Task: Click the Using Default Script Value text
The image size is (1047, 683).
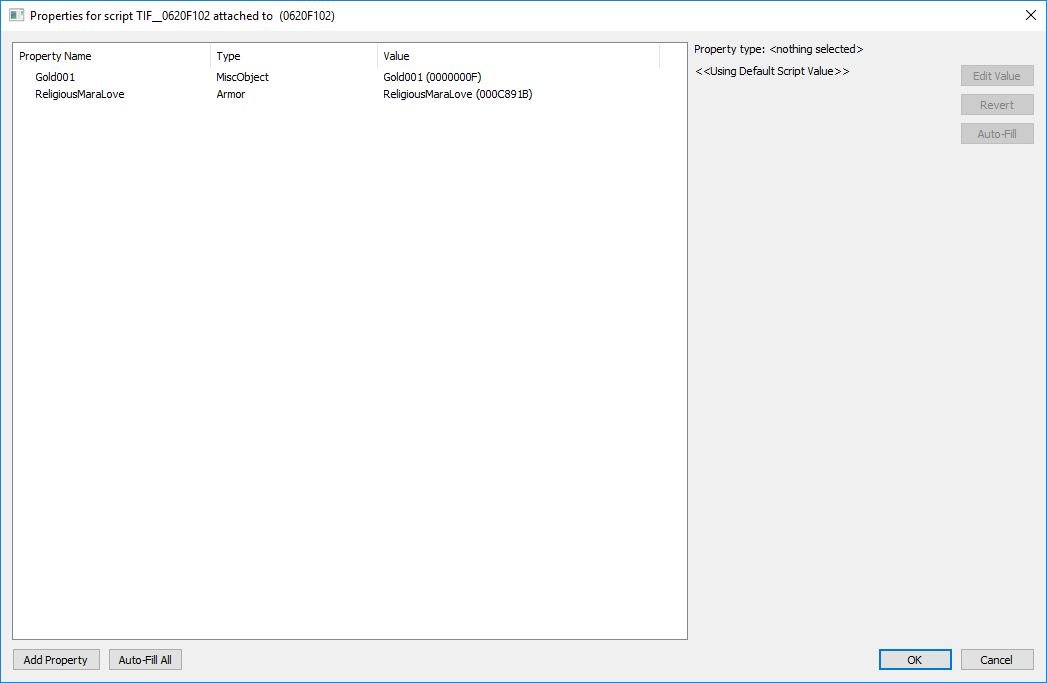Action: pos(771,71)
